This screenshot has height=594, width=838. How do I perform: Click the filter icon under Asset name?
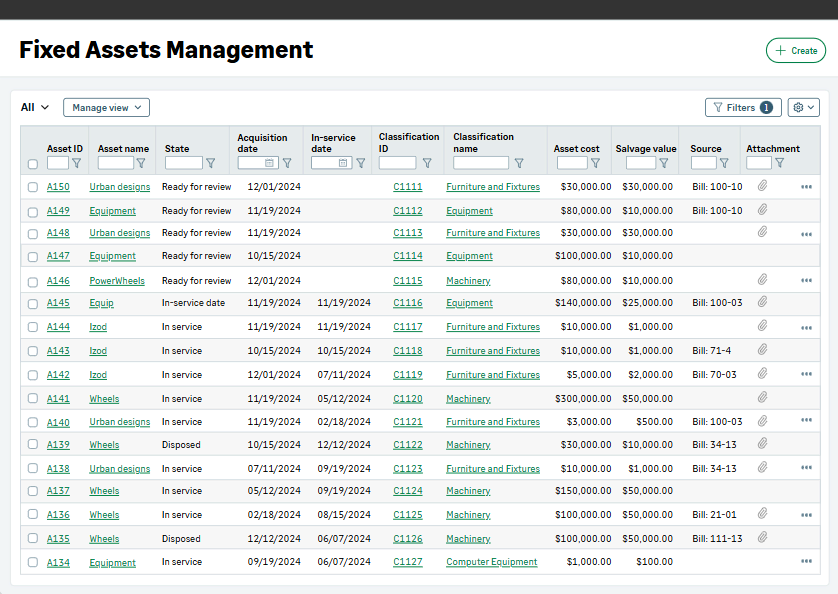pyautogui.click(x=141, y=163)
